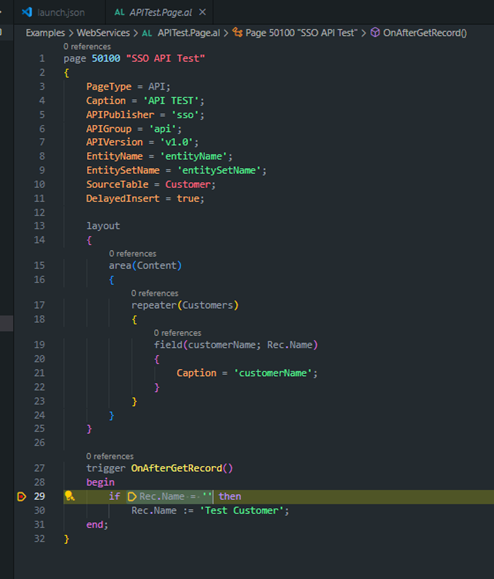Viewport: 494px width, 579px height.
Task: Open 0 references lens above area(Content)
Action: (133, 254)
